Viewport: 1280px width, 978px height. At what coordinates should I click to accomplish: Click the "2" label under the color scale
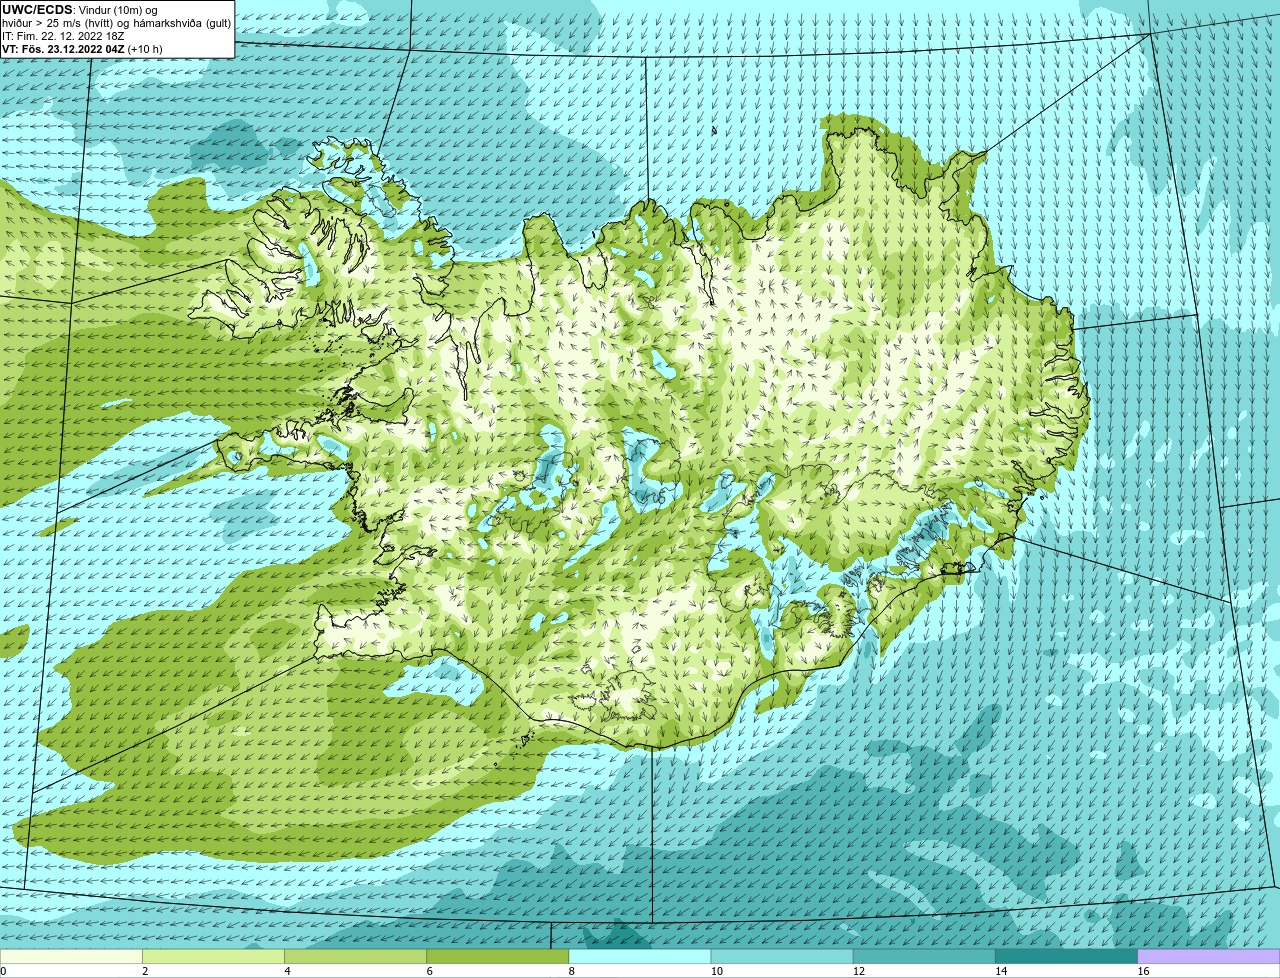pos(145,971)
